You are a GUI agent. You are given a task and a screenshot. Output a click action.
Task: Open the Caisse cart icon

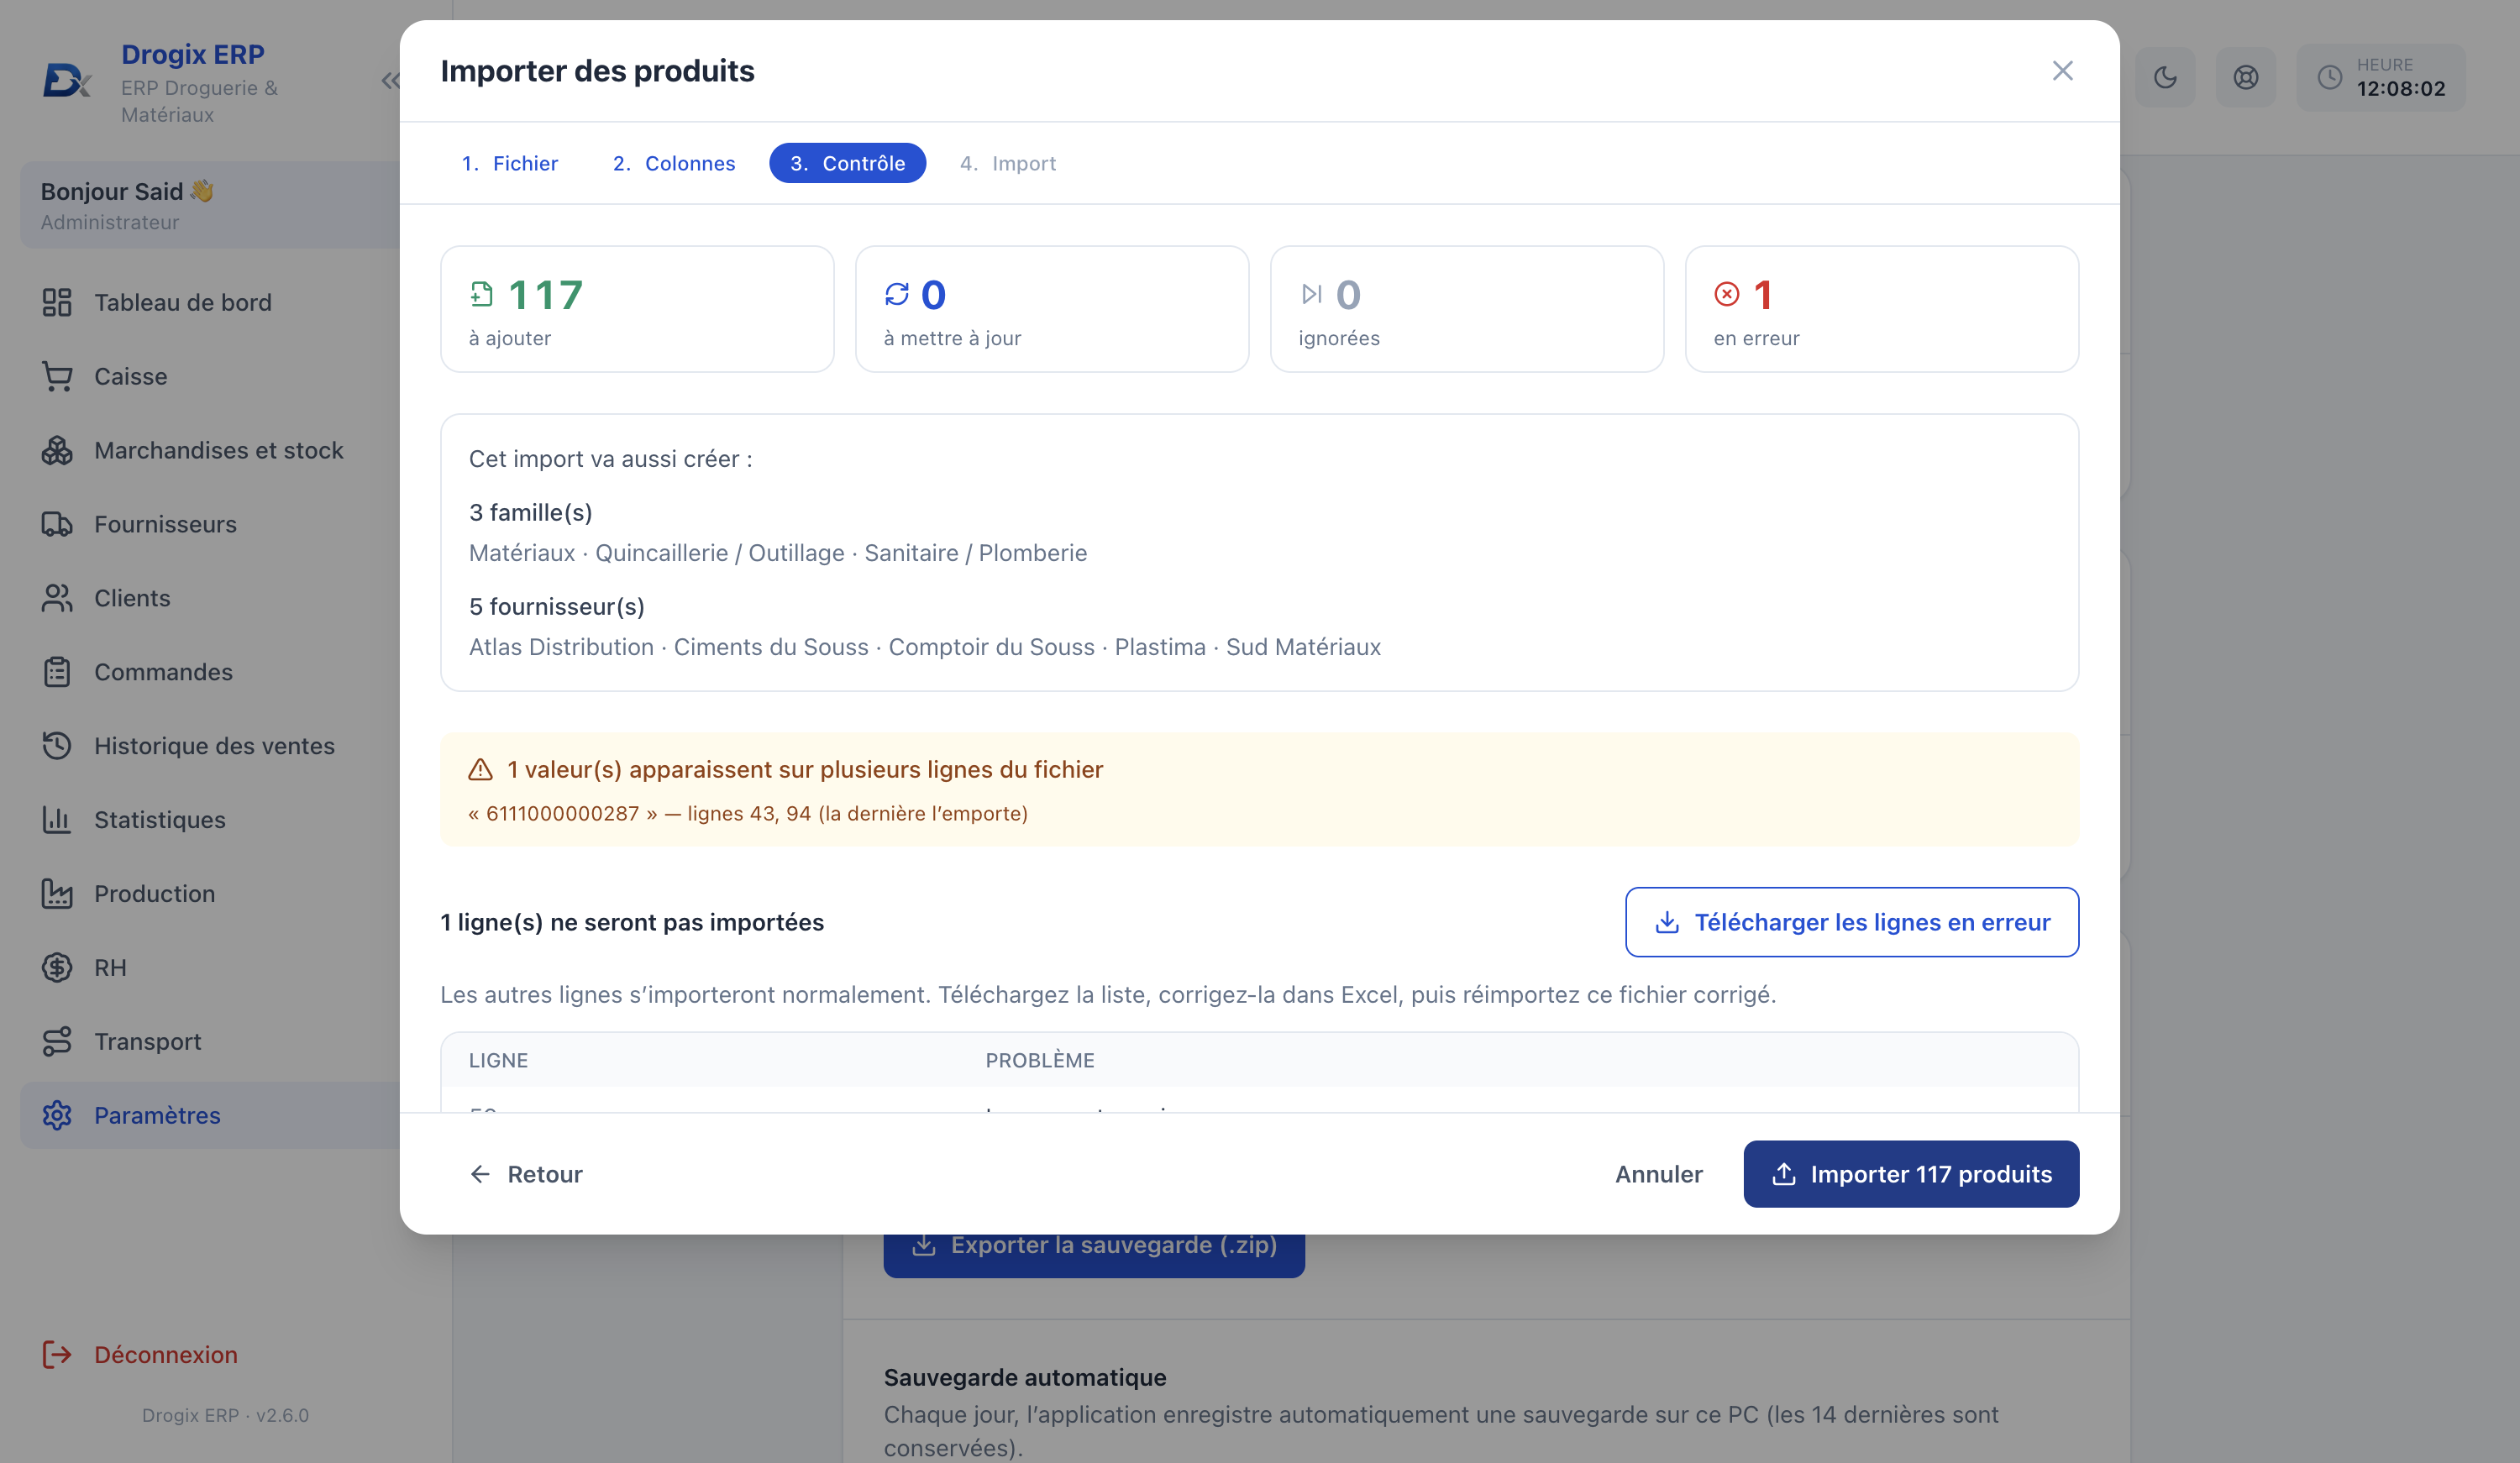[57, 377]
